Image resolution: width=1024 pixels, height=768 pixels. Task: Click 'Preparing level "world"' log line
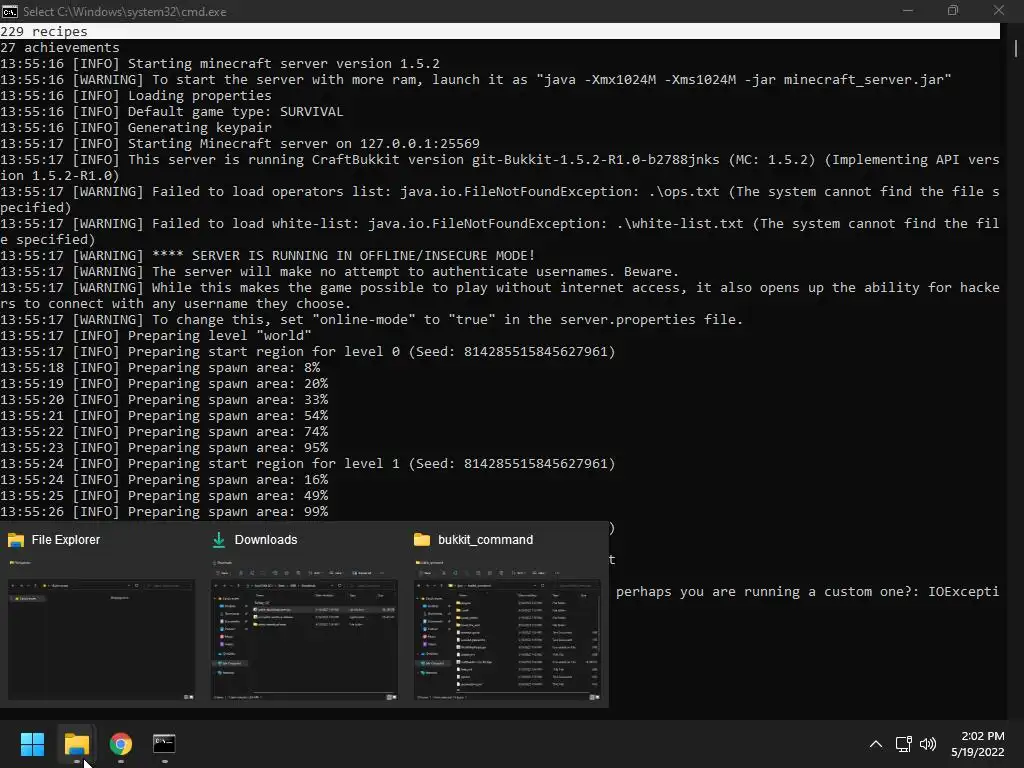click(156, 336)
